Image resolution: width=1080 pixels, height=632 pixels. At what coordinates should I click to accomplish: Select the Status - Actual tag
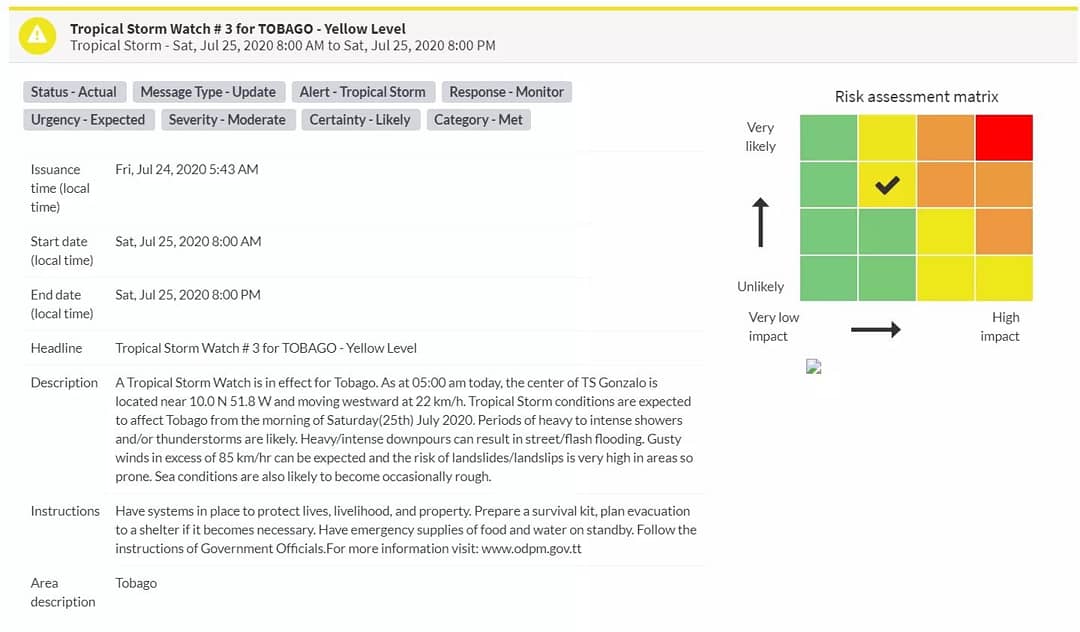tap(74, 92)
